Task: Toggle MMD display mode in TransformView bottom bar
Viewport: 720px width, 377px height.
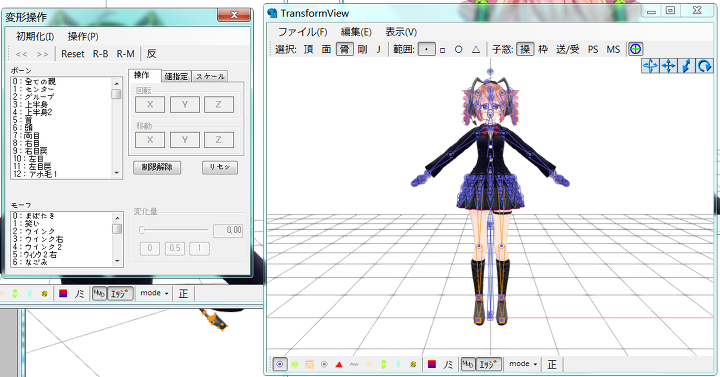Action: click(x=467, y=364)
